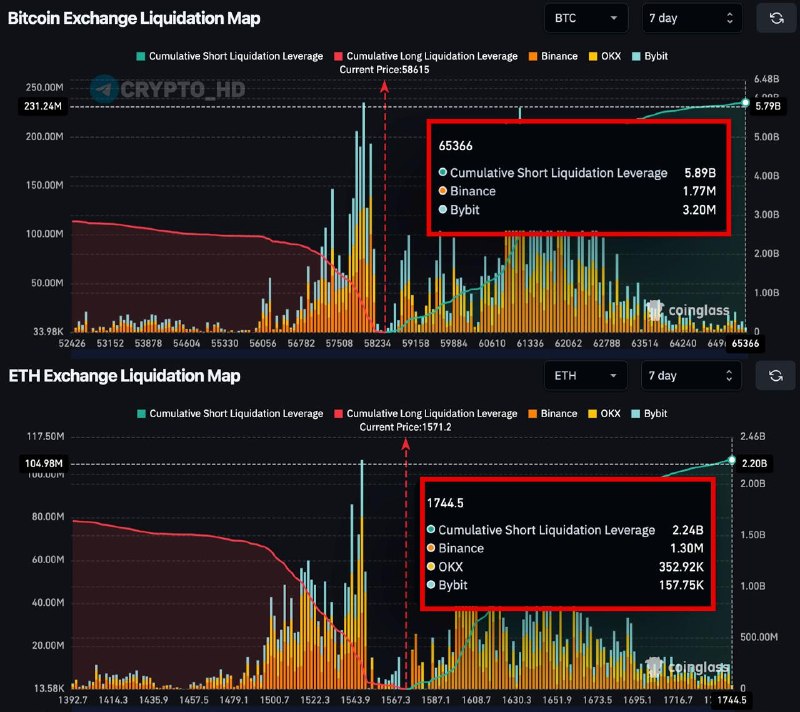Open the BTC coin dropdown
Screen dimensions: 800x712
tap(586, 18)
